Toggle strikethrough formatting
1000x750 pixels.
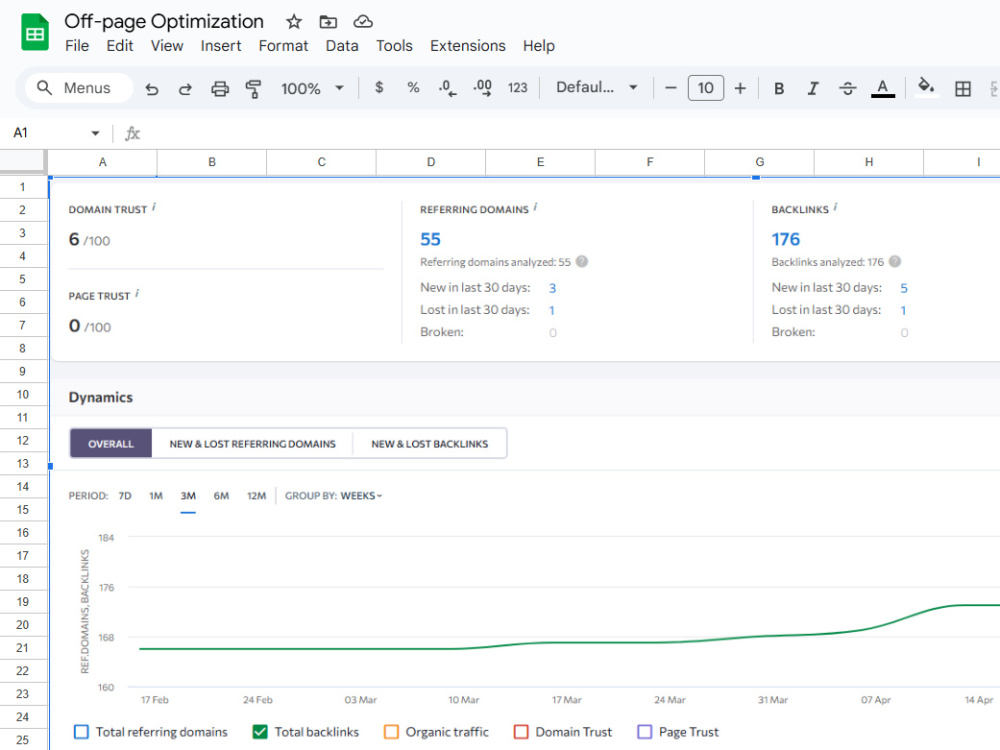[848, 88]
